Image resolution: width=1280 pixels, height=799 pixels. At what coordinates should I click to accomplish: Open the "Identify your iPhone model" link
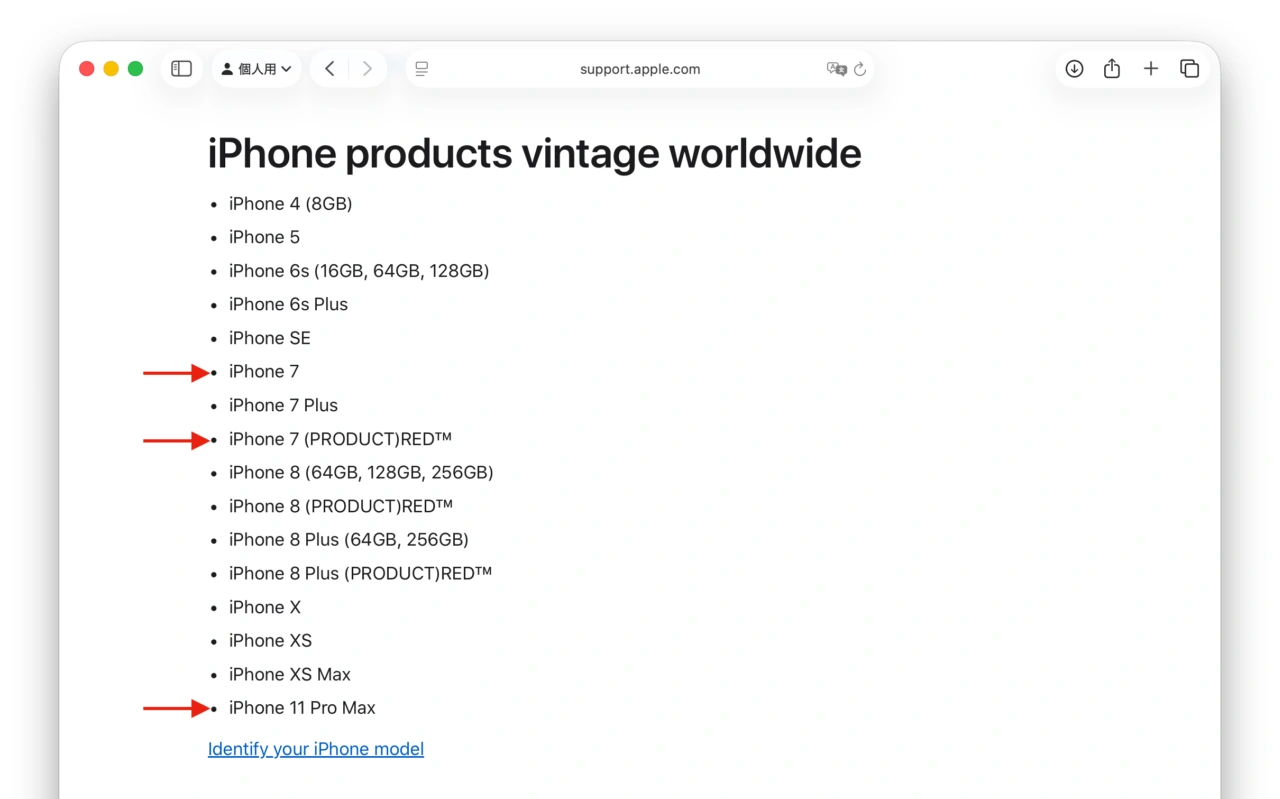315,748
